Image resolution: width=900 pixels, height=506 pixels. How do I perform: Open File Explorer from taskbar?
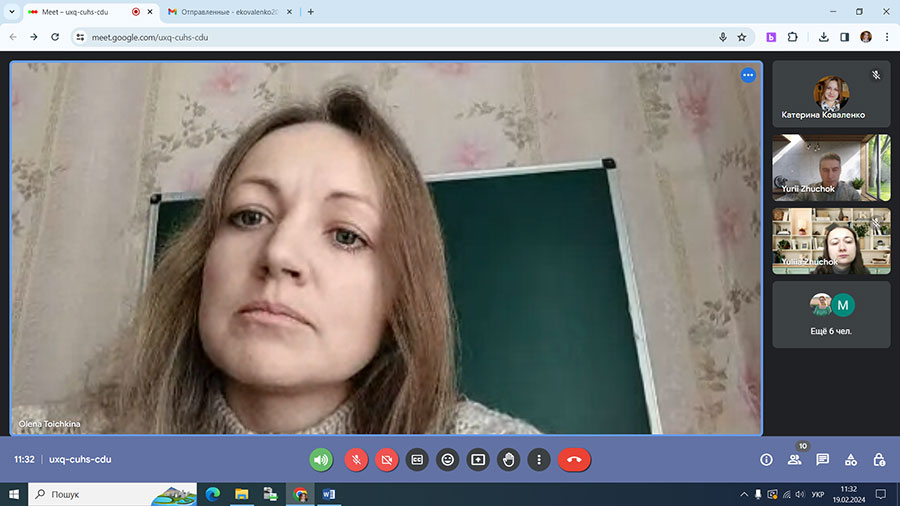(242, 494)
